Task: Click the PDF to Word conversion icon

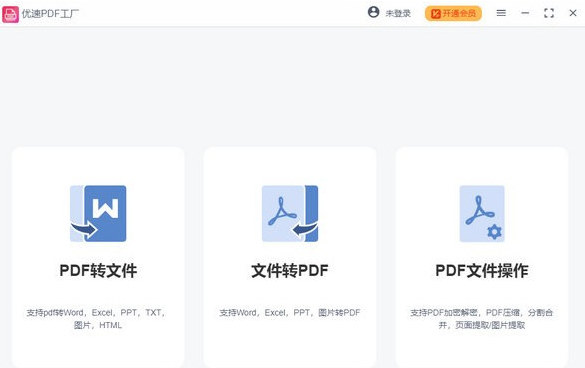Action: 98,213
